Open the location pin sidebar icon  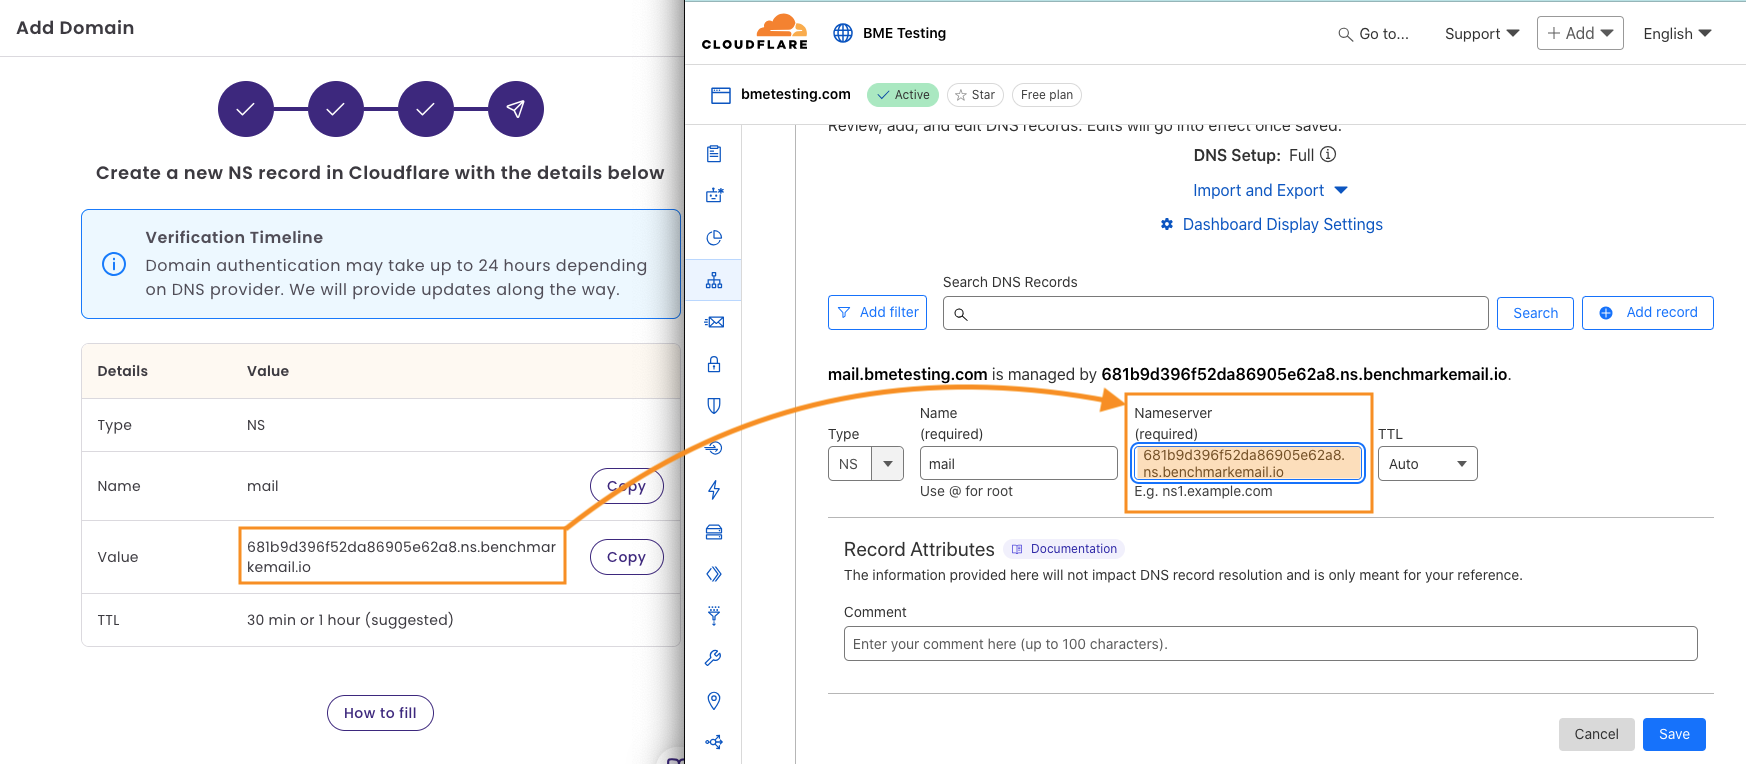tap(714, 700)
